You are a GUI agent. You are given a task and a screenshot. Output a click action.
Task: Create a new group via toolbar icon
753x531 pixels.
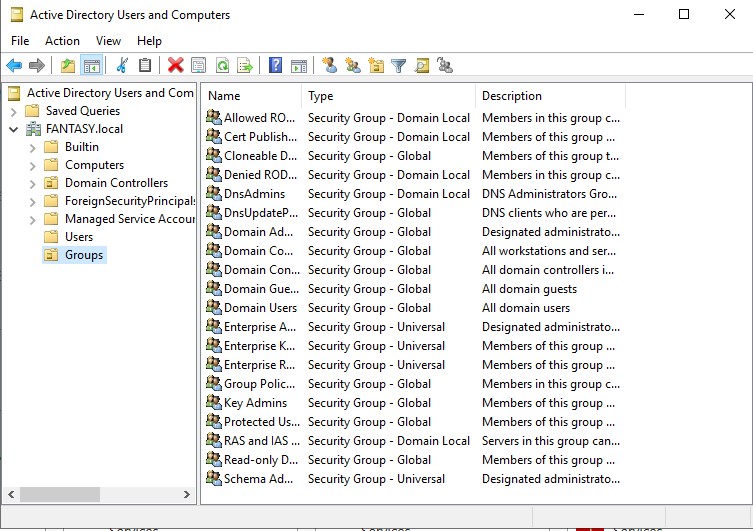353,65
